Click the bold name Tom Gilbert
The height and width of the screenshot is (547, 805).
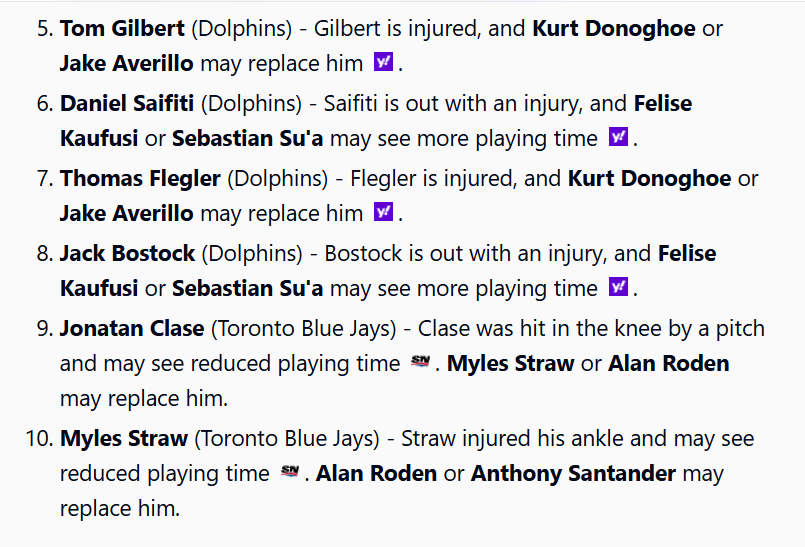tap(122, 28)
